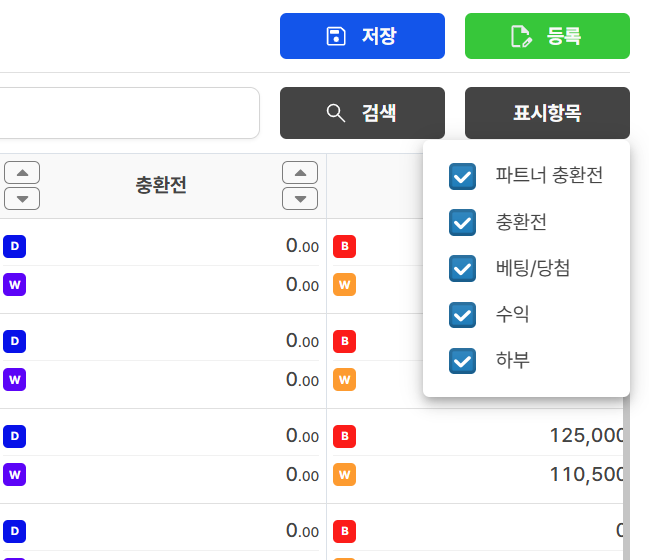
Task: Click the document-edit icon in 등록
Action: pyautogui.click(x=520, y=37)
